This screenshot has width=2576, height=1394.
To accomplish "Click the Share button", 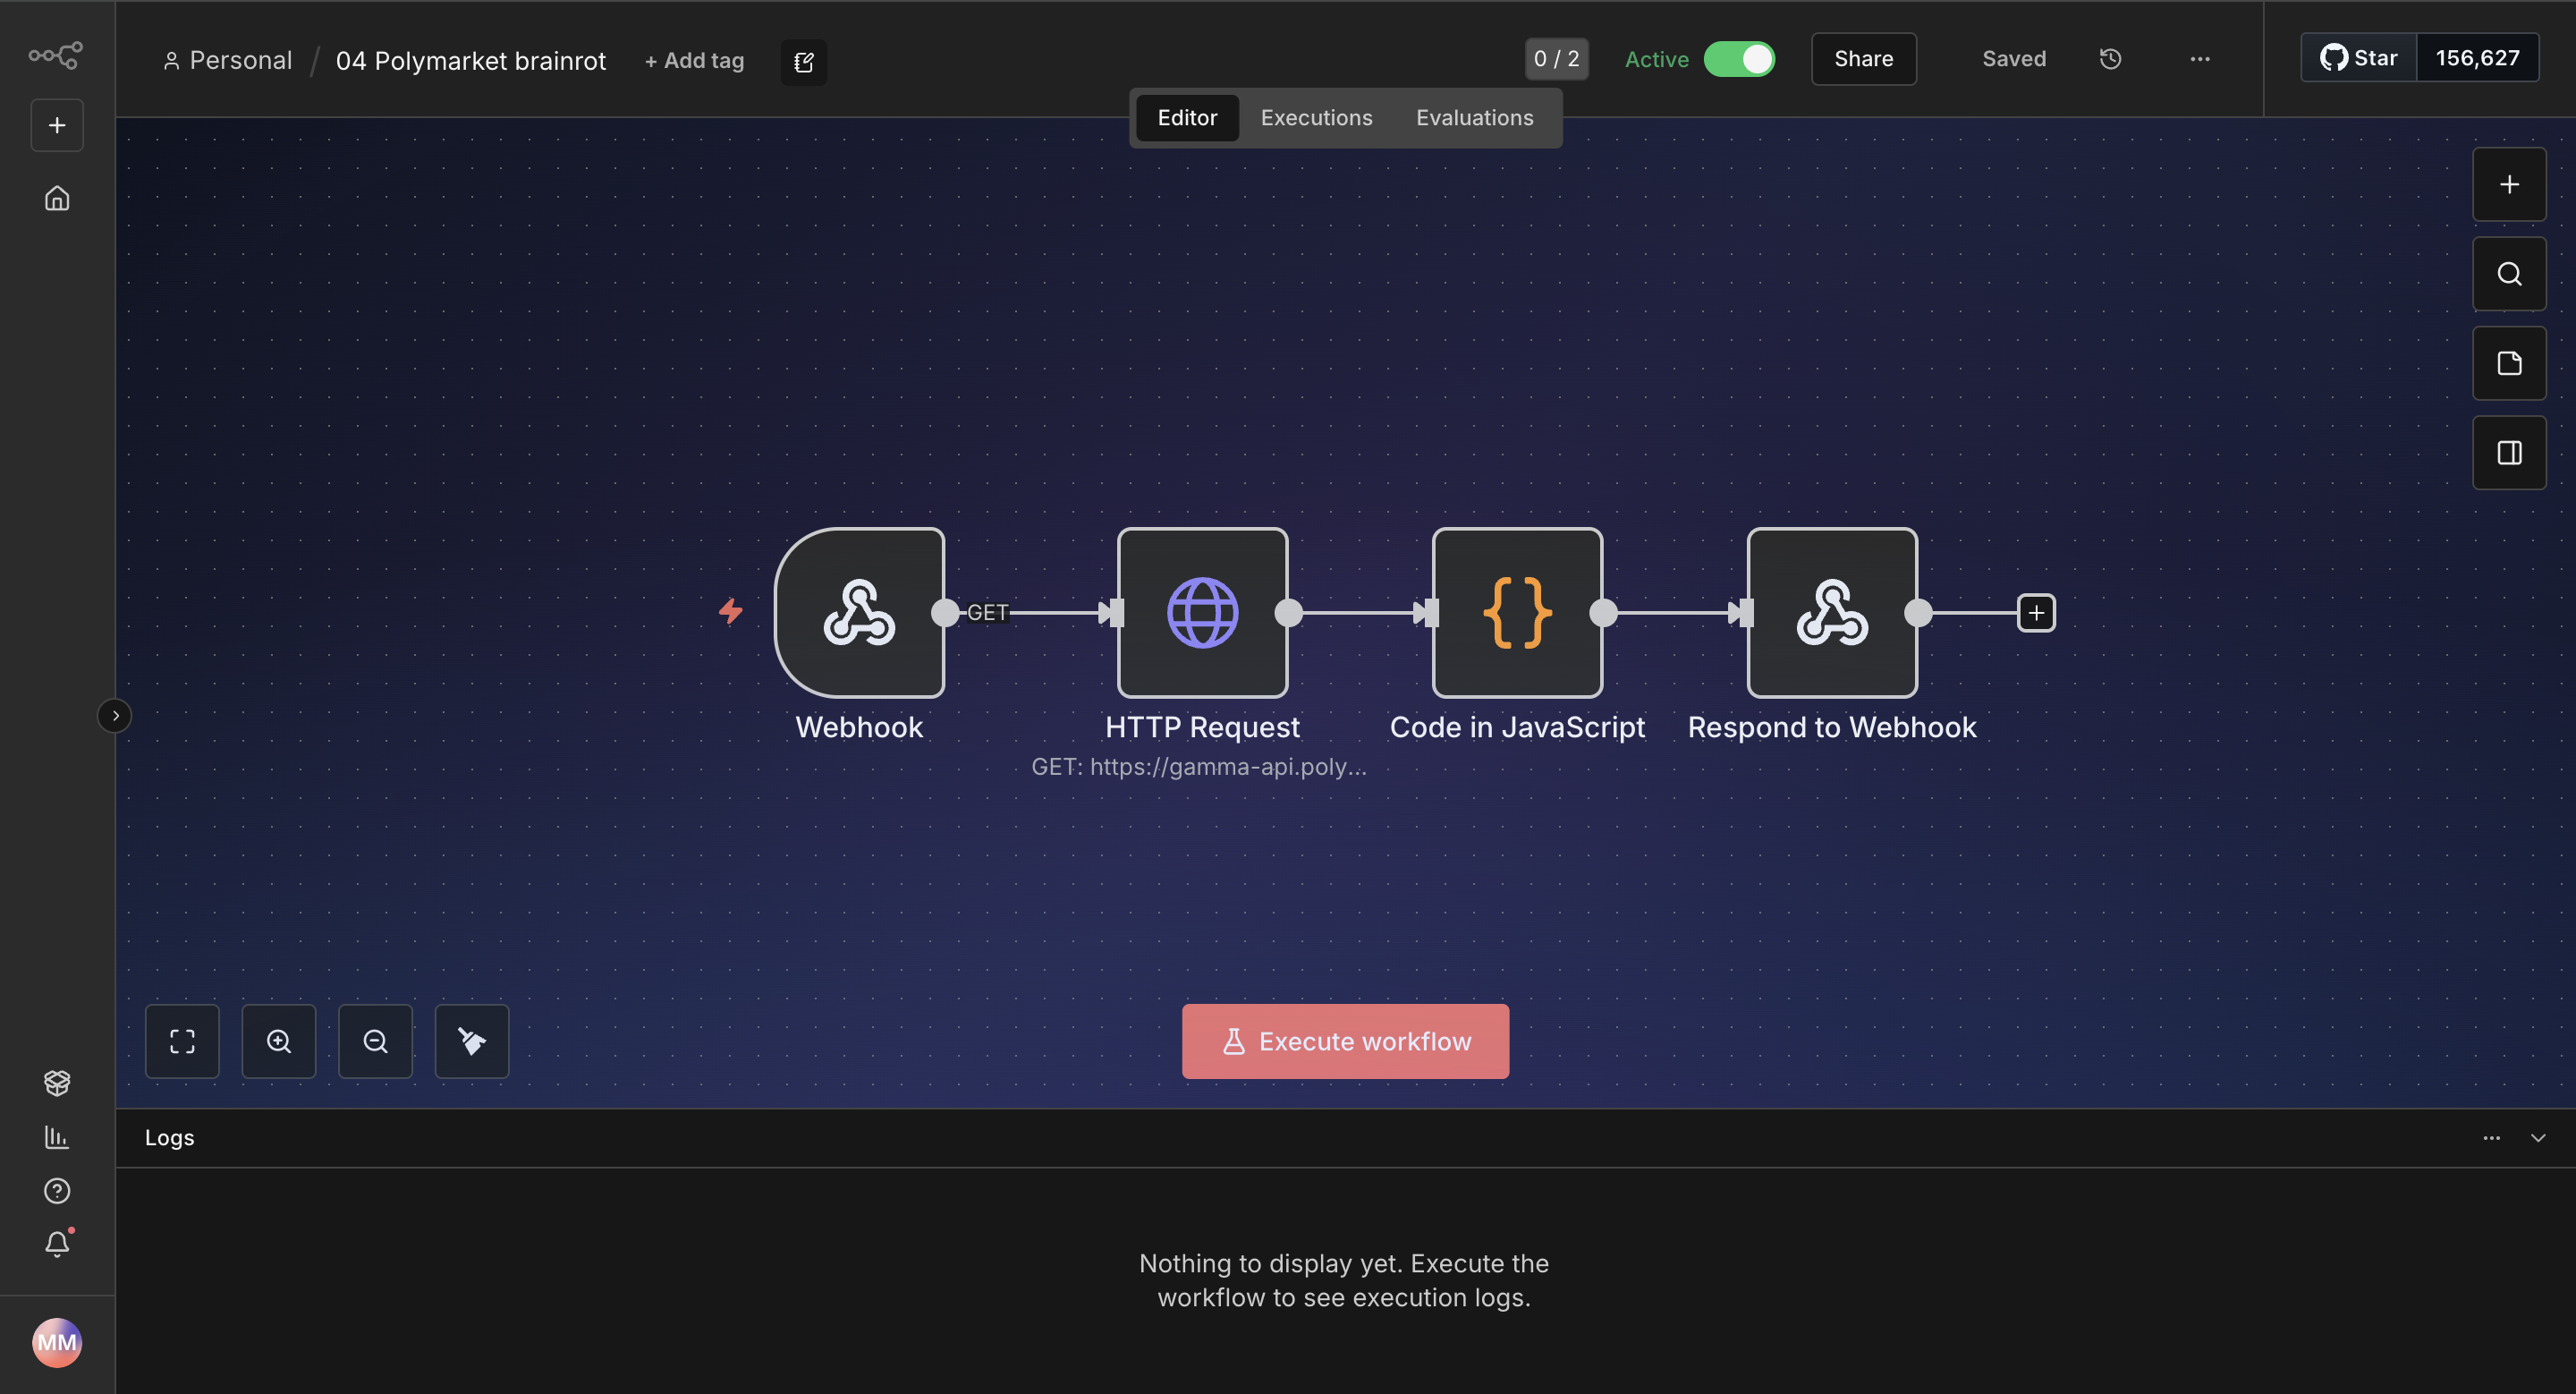I will (x=1863, y=59).
